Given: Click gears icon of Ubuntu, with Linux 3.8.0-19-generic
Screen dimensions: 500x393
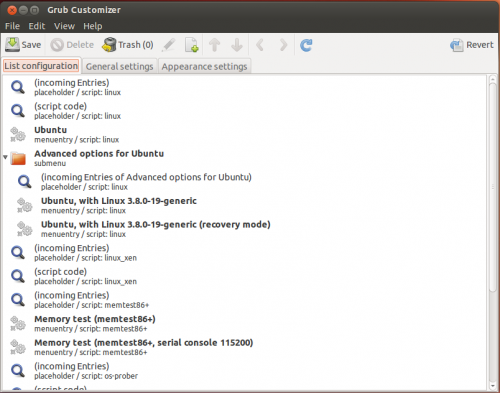Looking at the screenshot, I should [x=25, y=205].
